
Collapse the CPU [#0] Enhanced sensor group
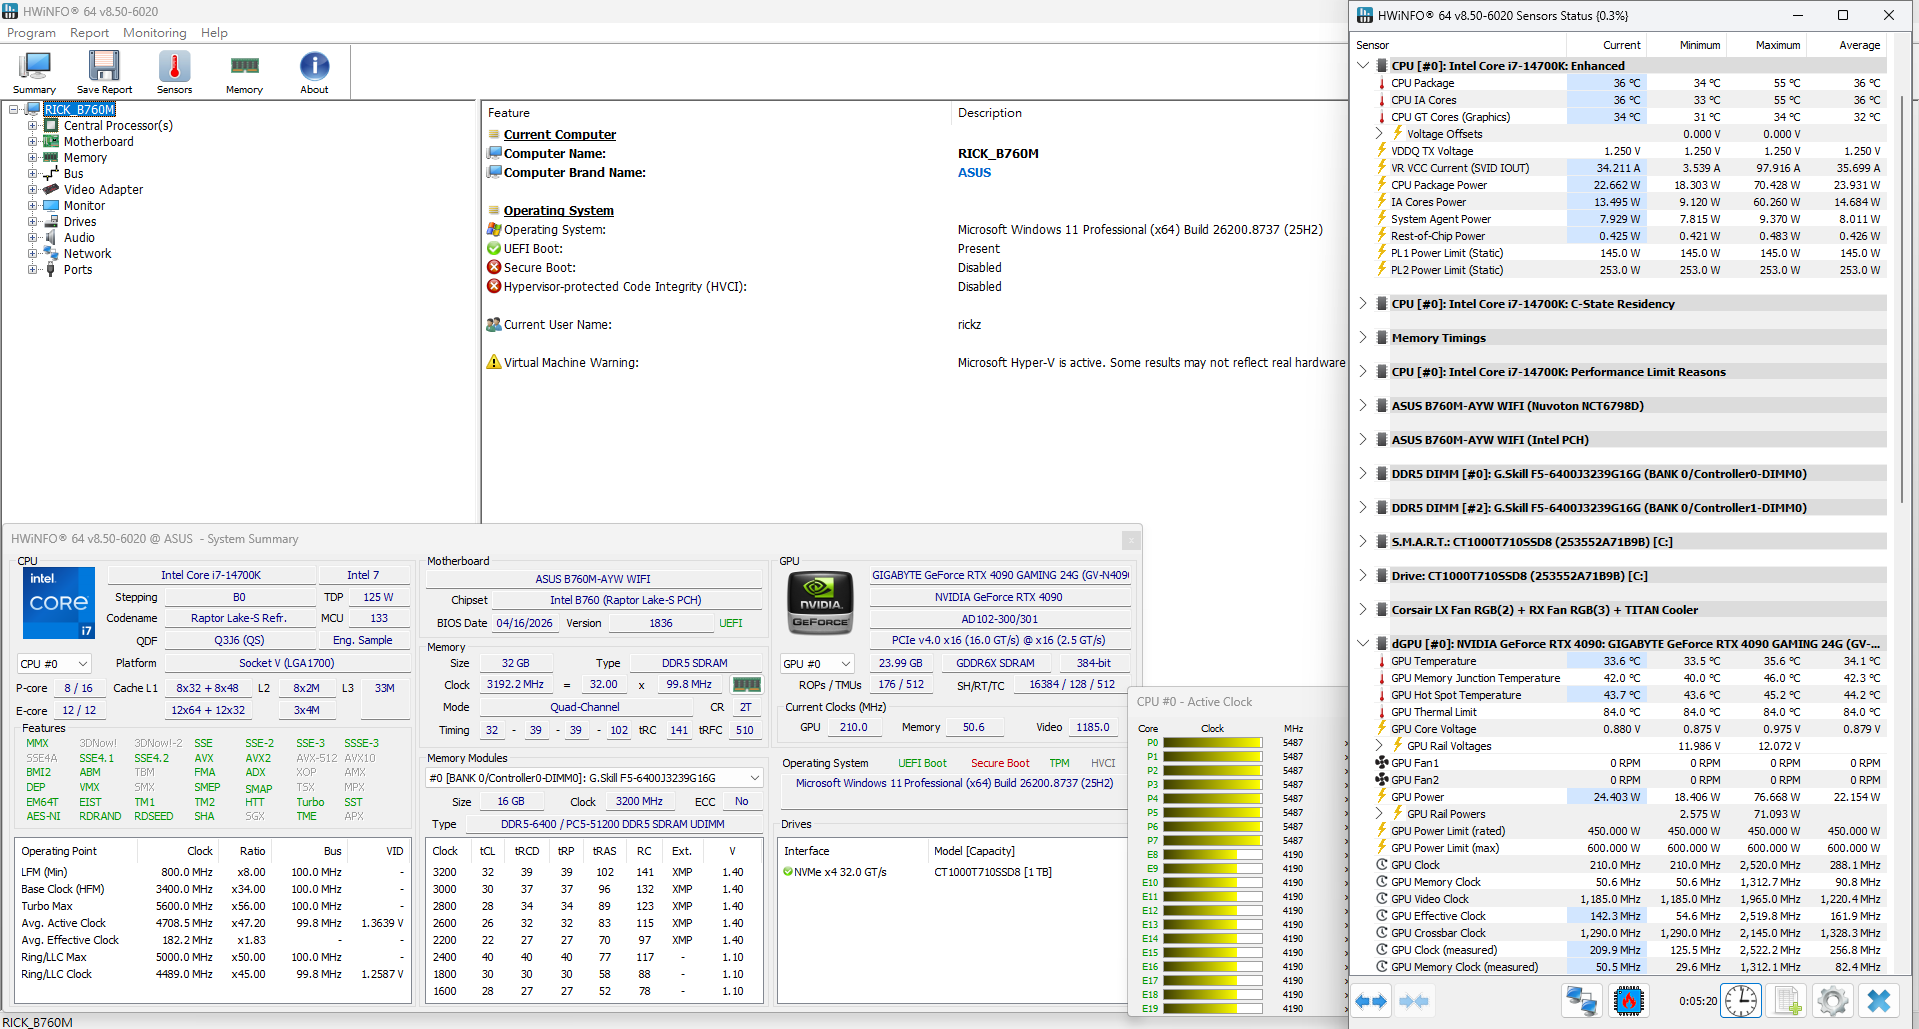(1363, 66)
